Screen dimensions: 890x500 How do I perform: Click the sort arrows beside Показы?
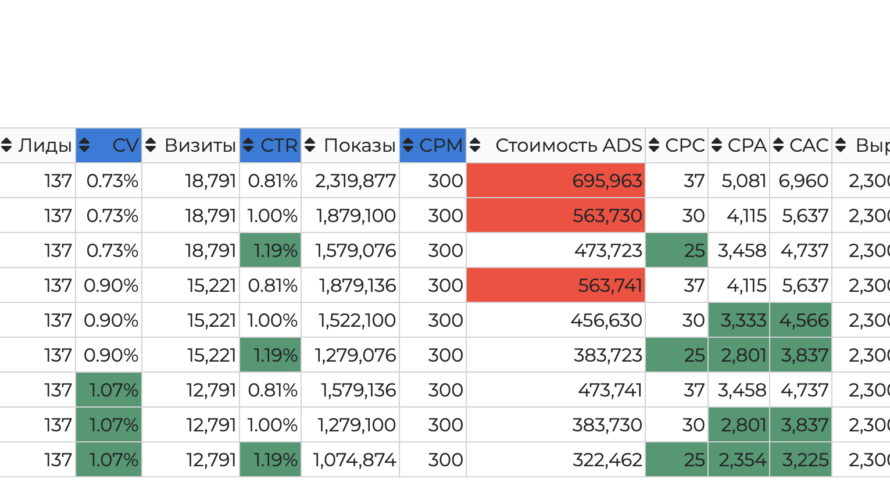coord(310,146)
